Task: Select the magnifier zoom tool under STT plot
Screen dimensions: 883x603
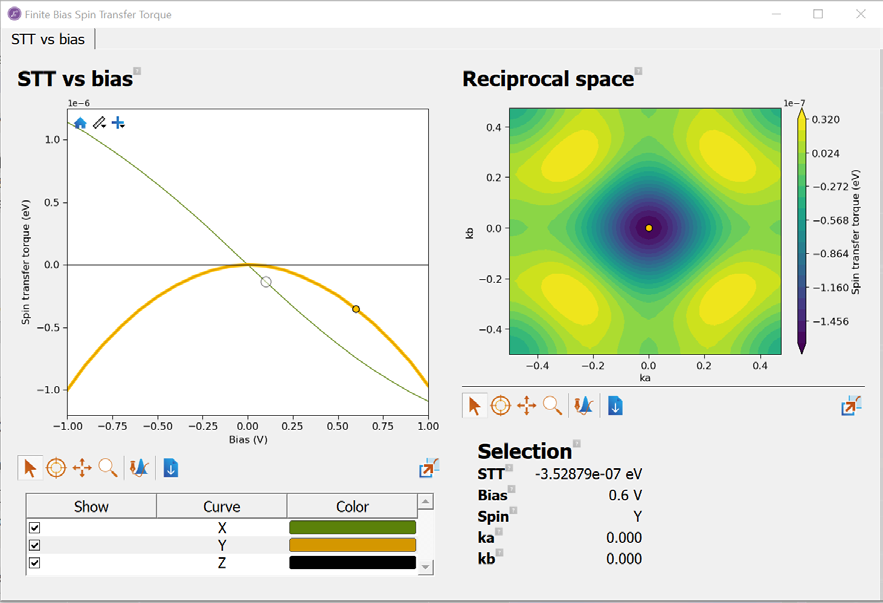Action: (108, 468)
